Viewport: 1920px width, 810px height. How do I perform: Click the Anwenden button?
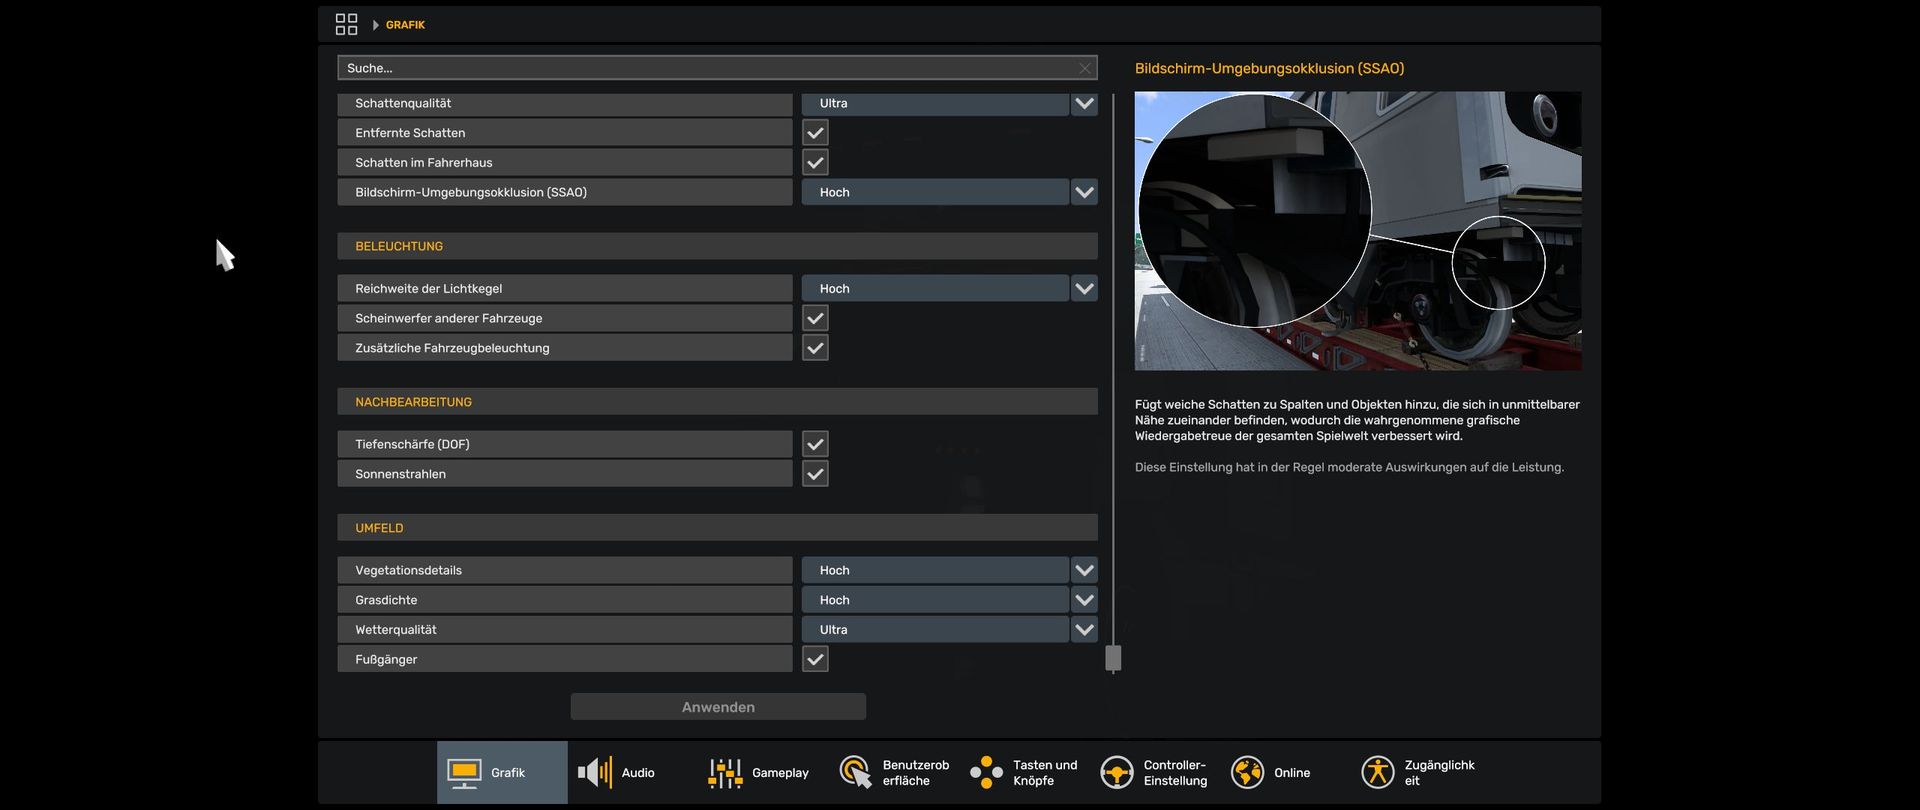[718, 707]
